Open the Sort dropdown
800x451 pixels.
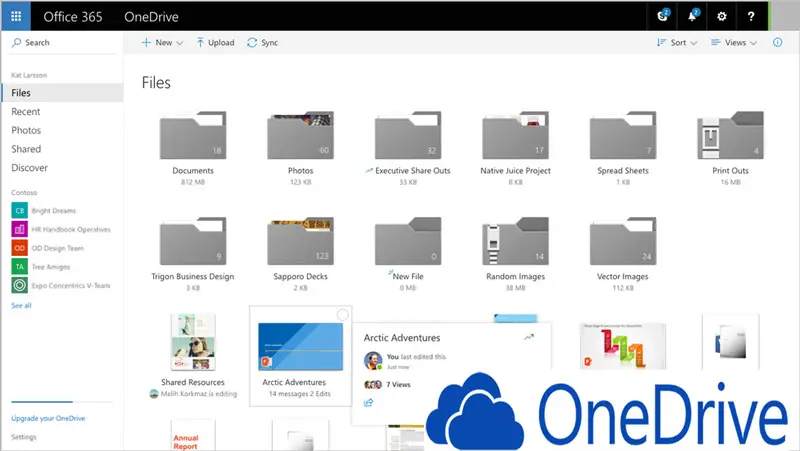(677, 43)
